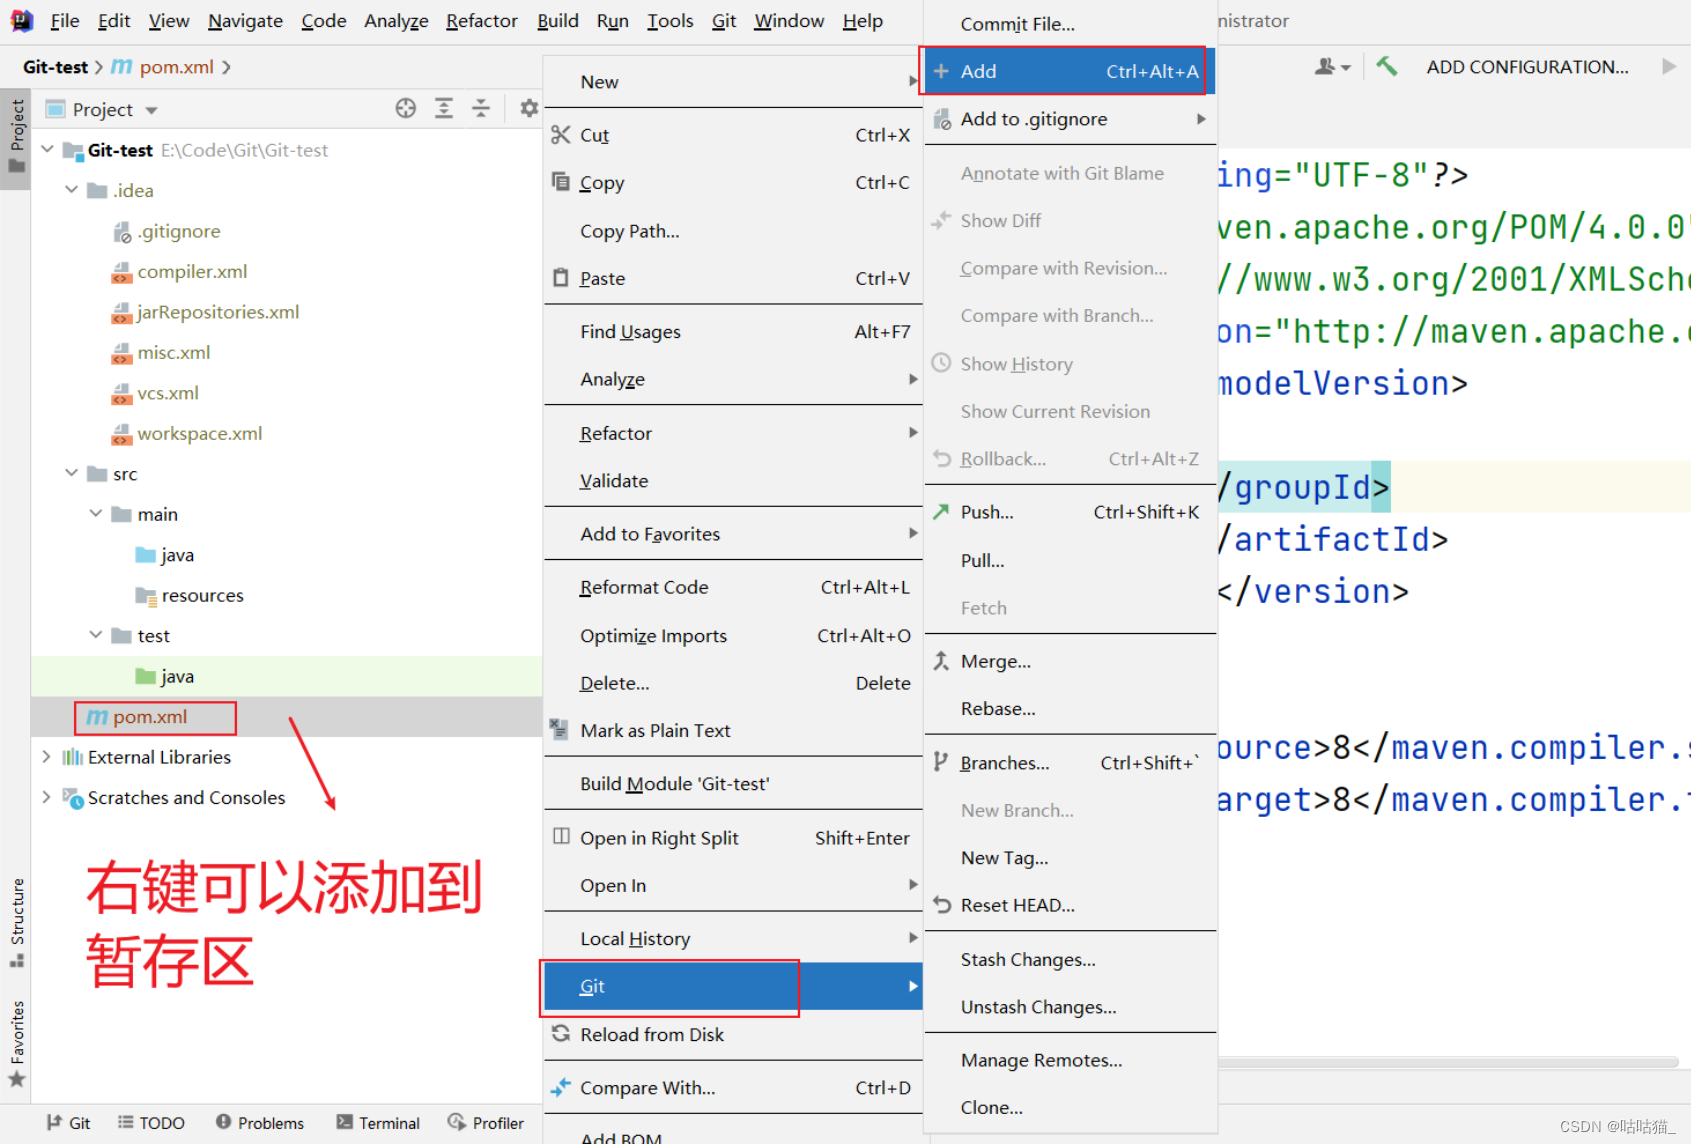Screen dimensions: 1691x1144
Task: Open the Problems tool window
Action: coord(260,1122)
